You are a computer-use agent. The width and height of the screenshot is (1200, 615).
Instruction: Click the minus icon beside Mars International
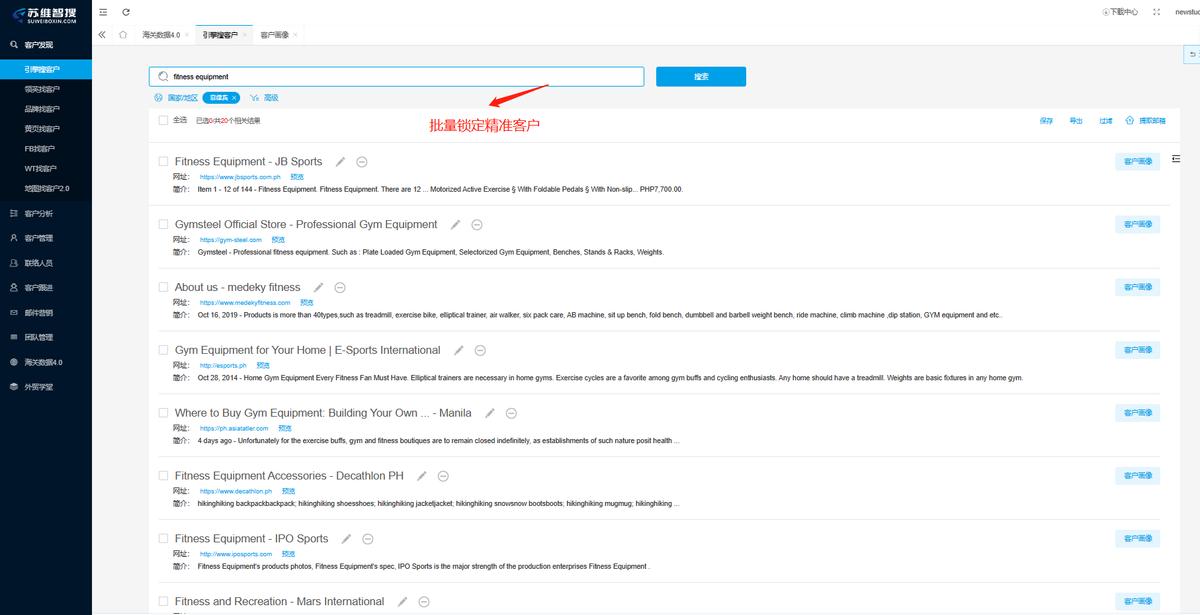pyautogui.click(x=423, y=601)
